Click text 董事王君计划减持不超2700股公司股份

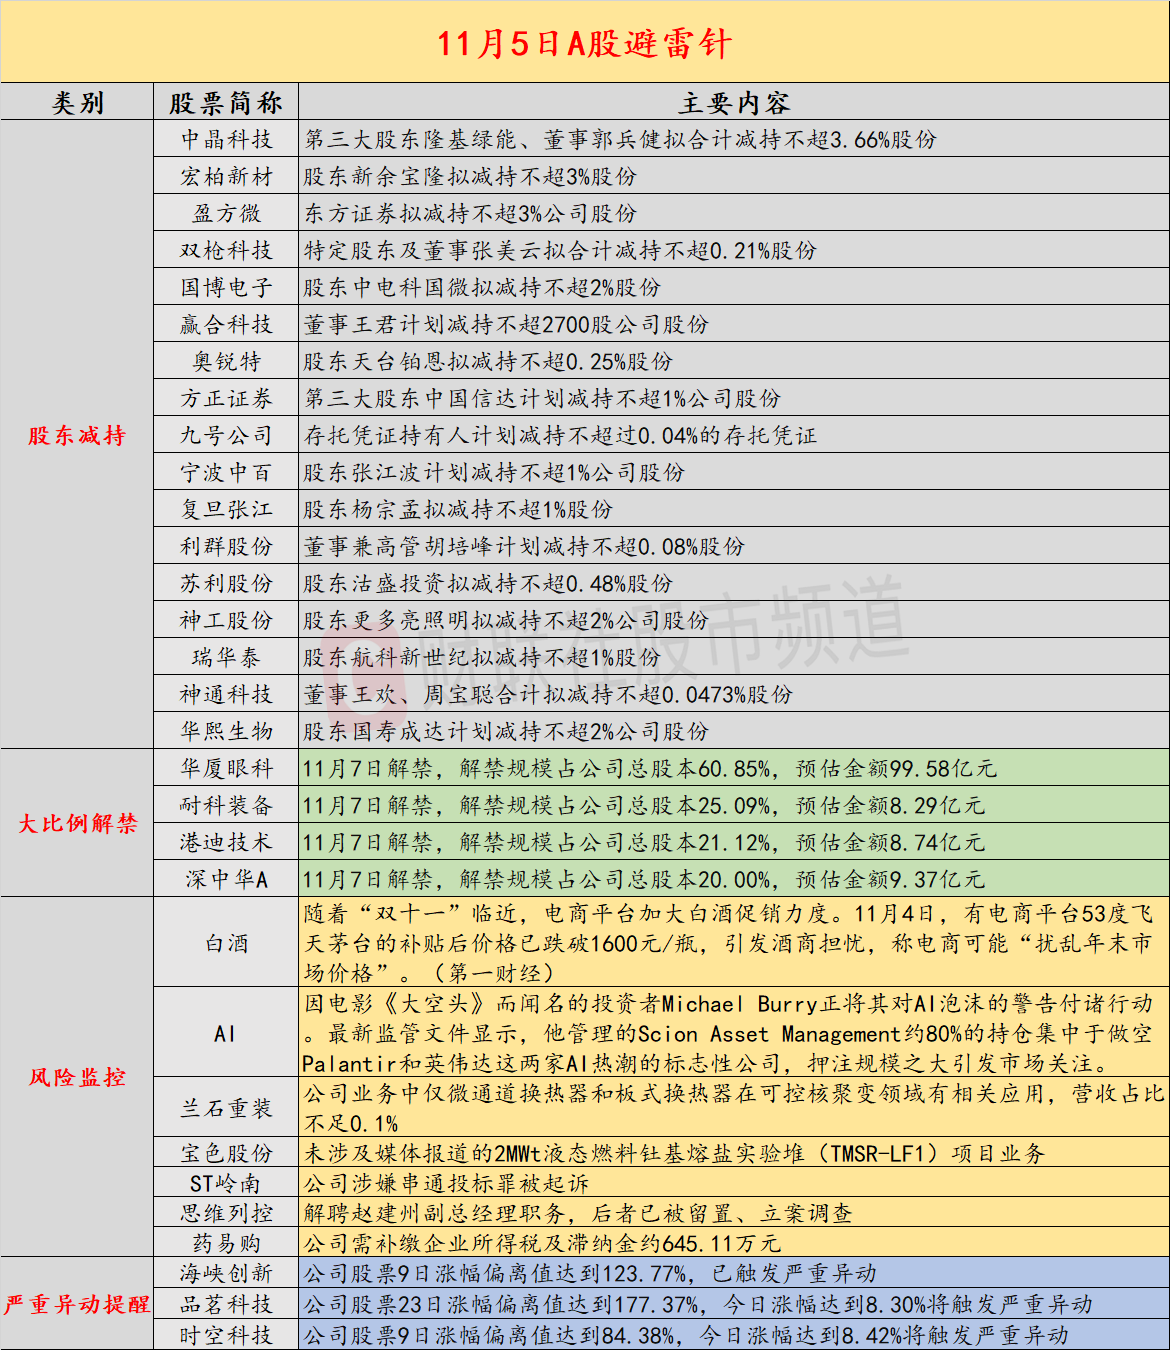[506, 324]
